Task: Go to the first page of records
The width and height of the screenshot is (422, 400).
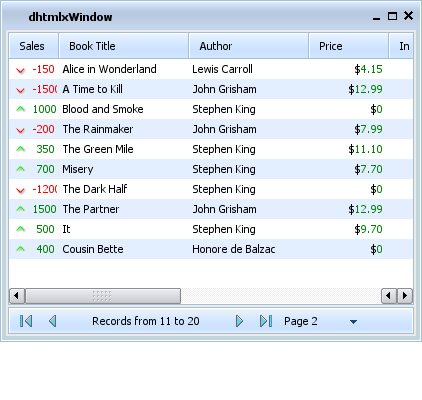Action: tap(26, 321)
